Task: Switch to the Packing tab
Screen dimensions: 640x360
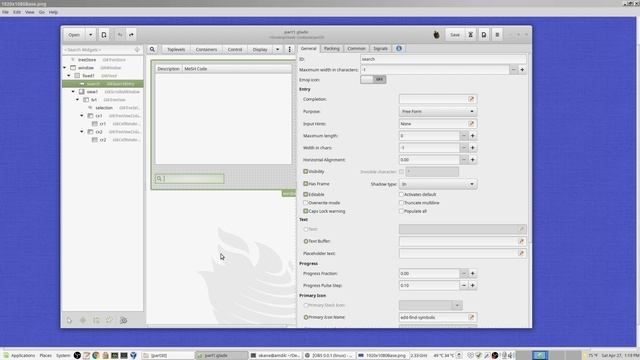Action: point(331,49)
